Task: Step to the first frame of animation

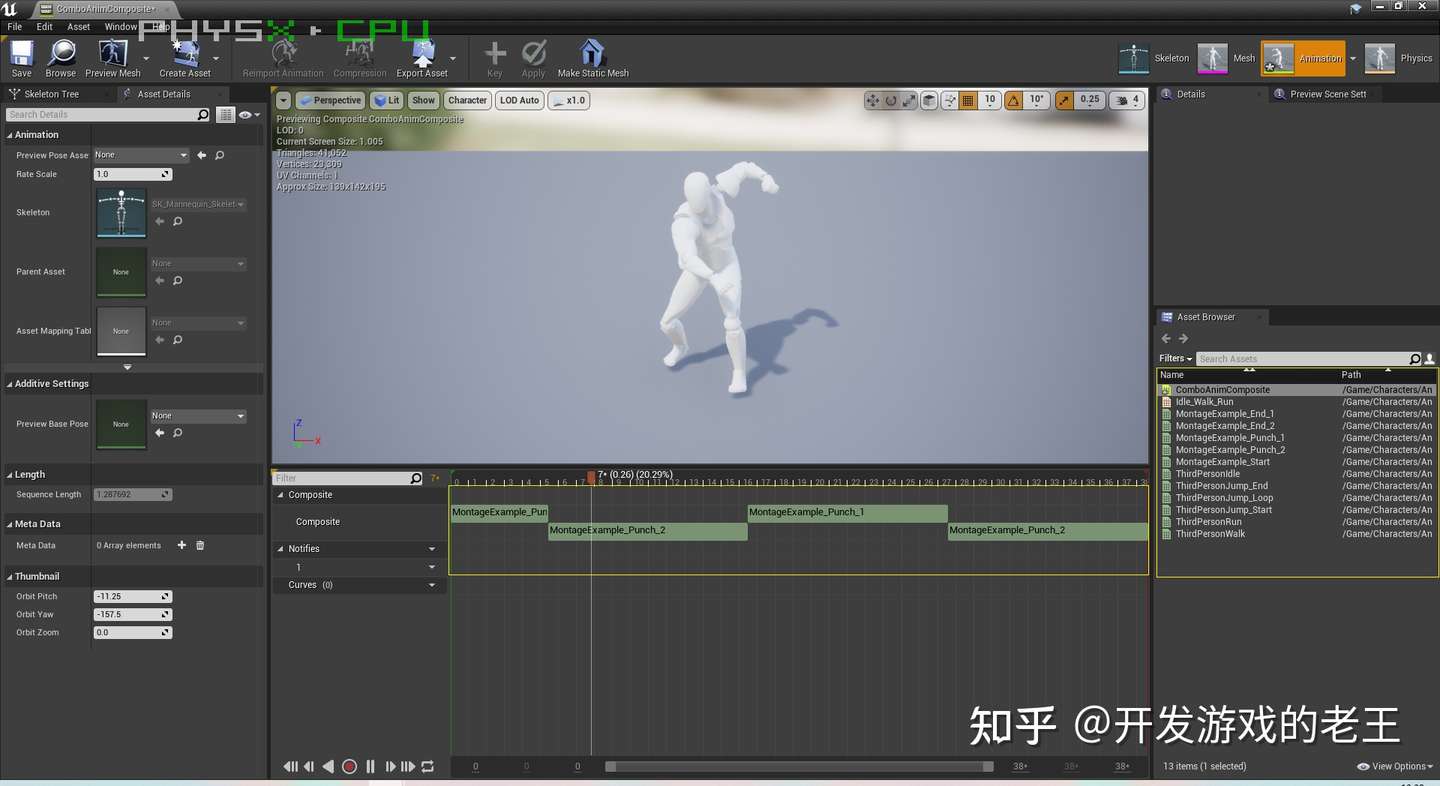Action: tap(290, 767)
